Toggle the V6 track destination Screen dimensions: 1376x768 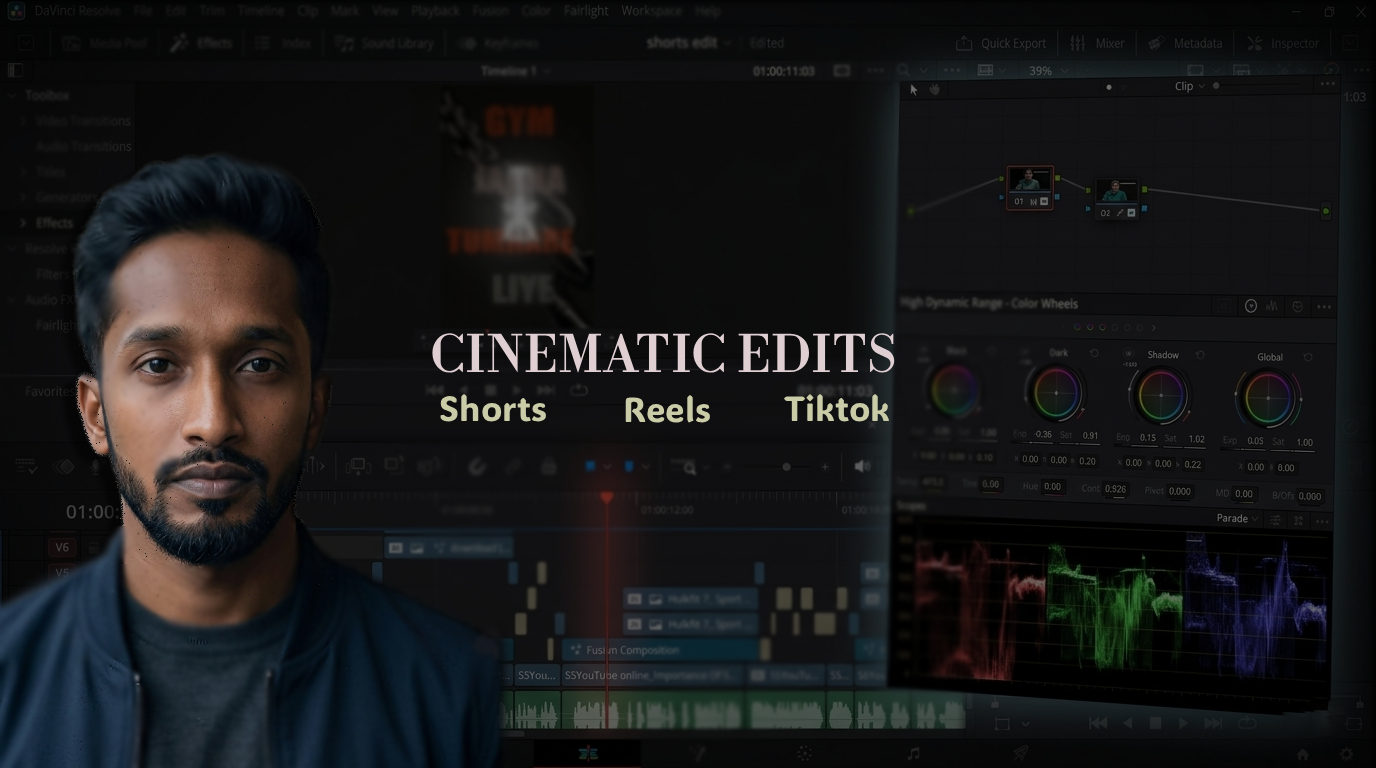[x=62, y=547]
